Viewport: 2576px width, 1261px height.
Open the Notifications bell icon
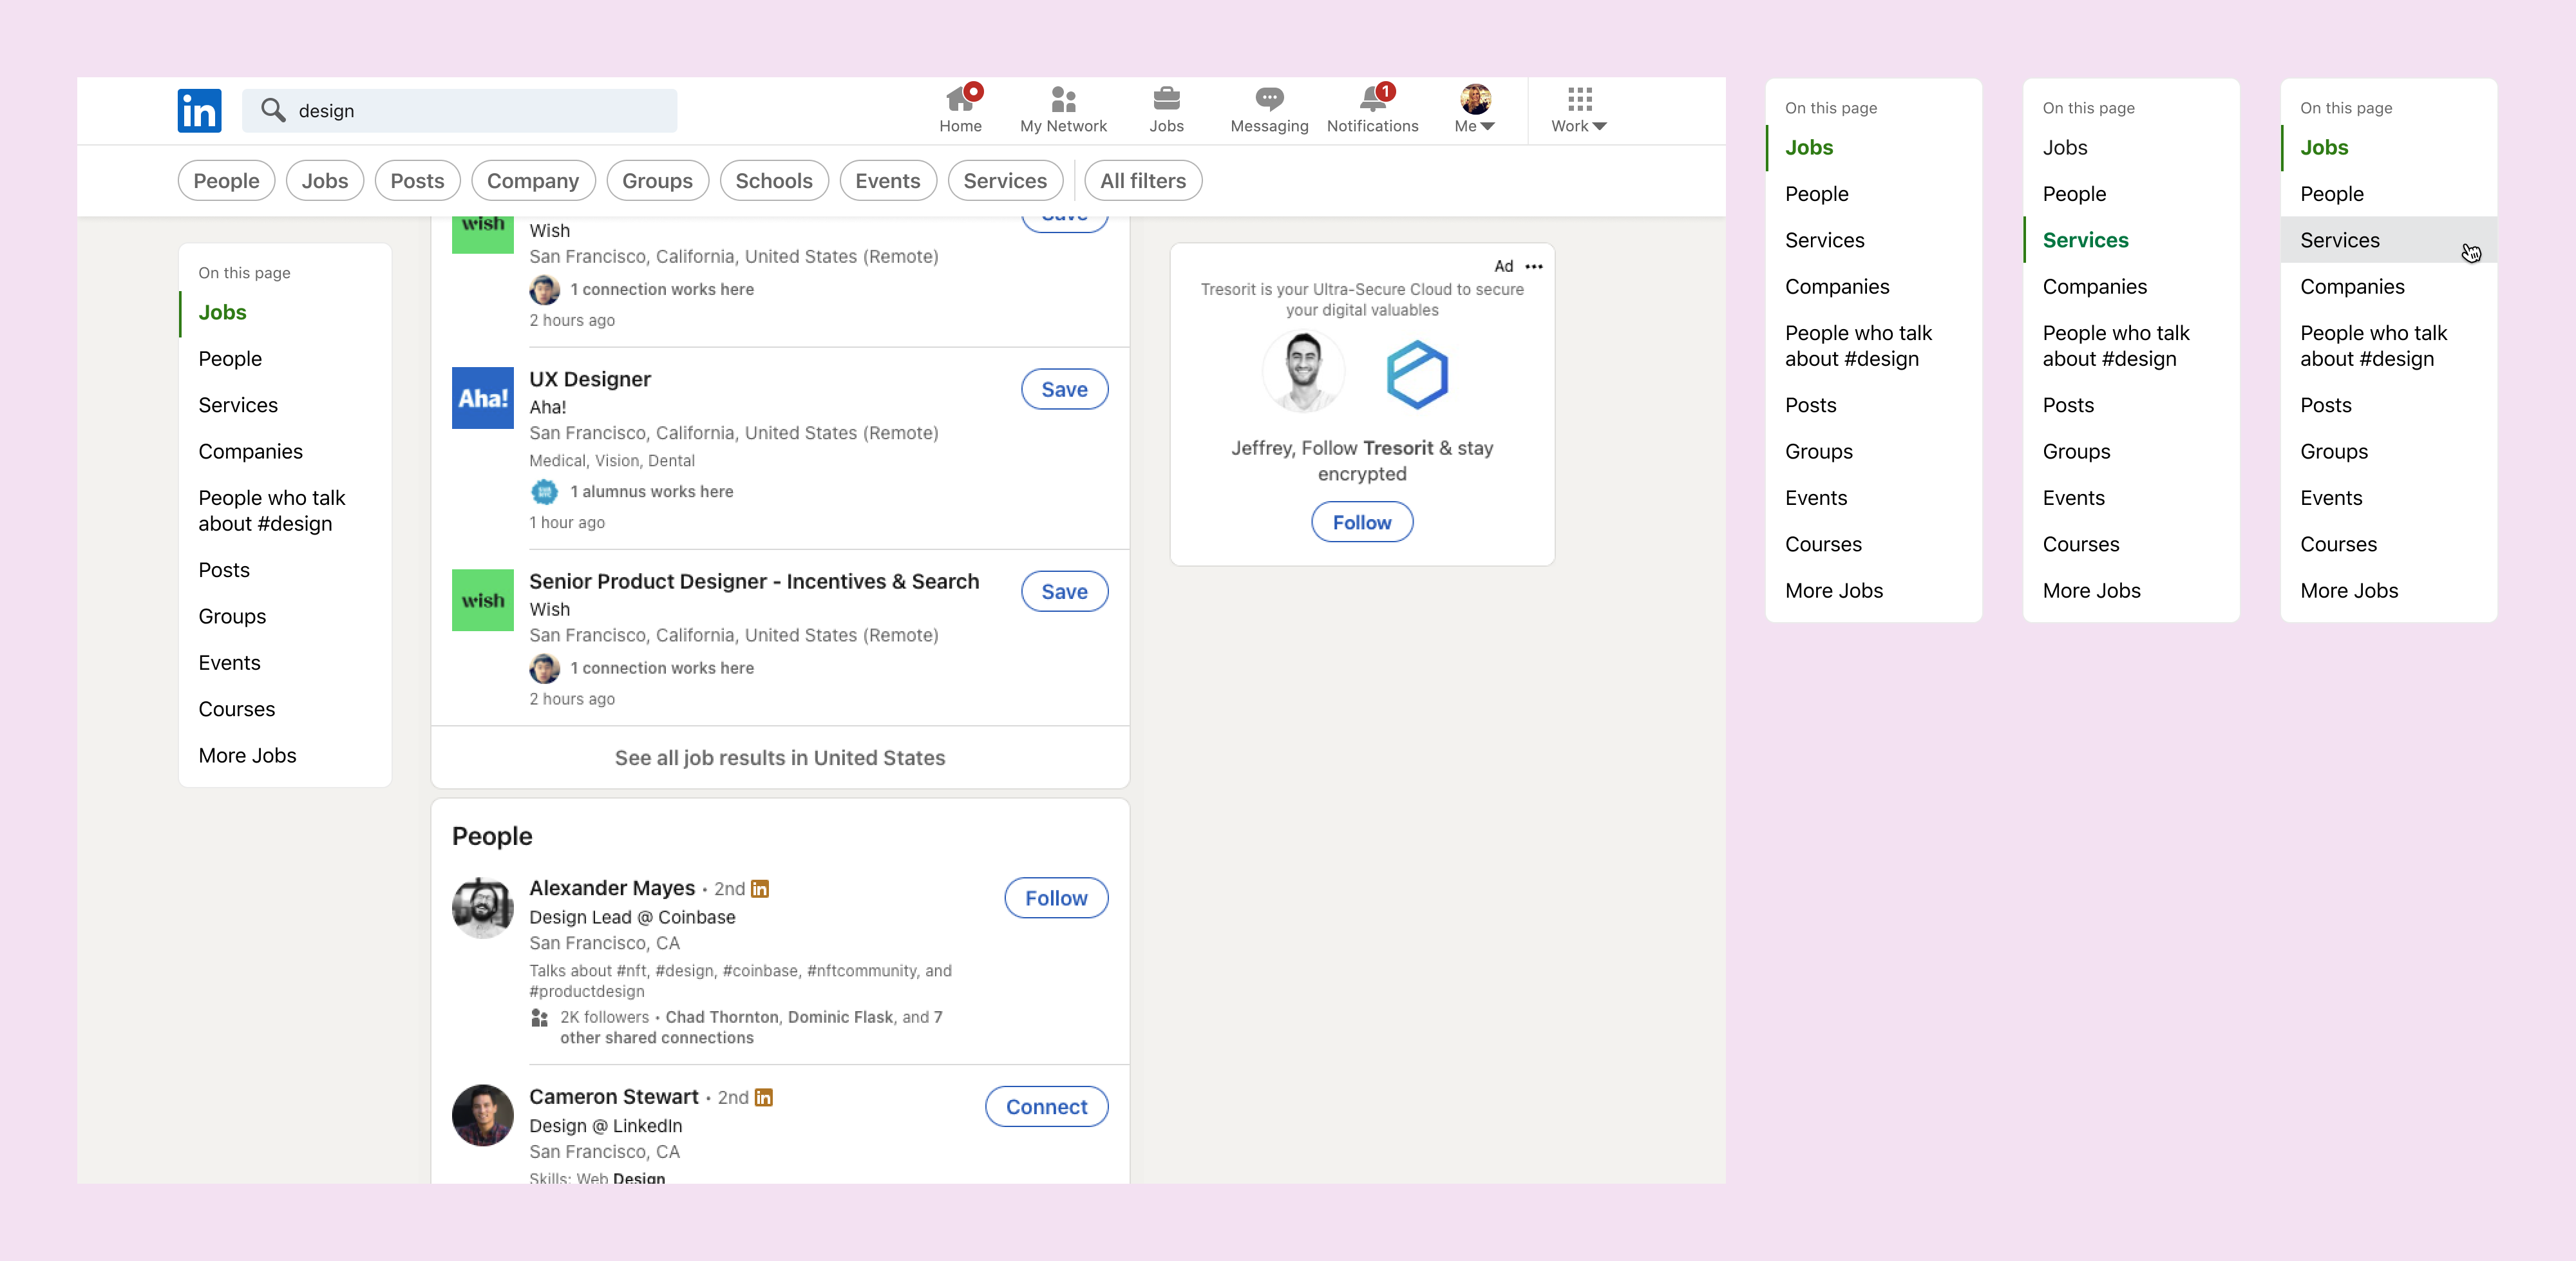tap(1372, 100)
